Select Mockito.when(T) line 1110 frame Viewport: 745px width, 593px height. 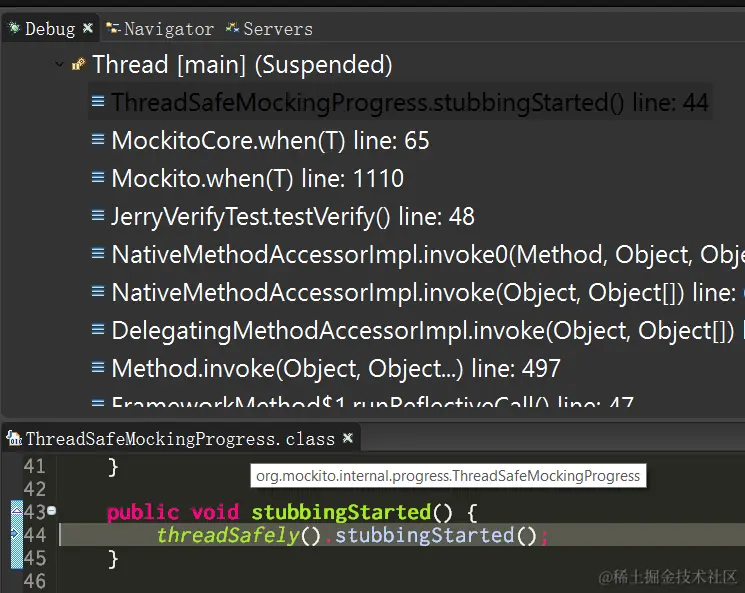point(258,178)
